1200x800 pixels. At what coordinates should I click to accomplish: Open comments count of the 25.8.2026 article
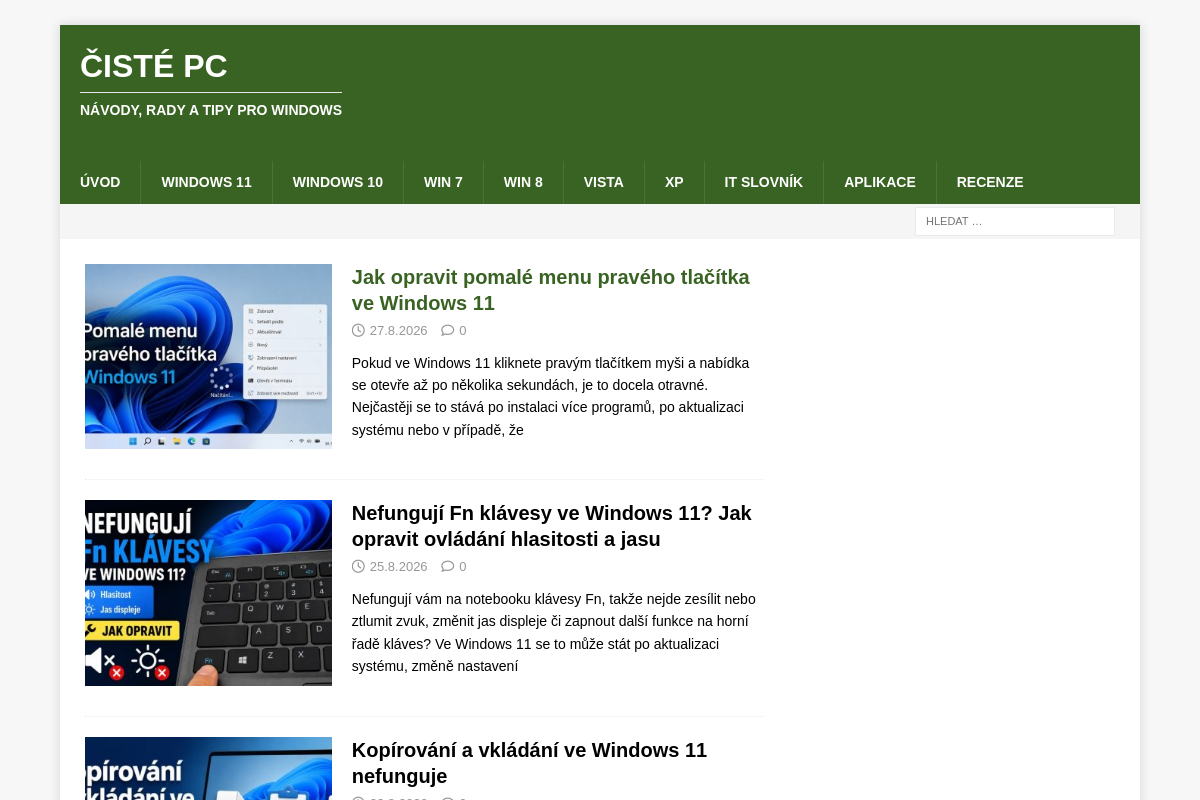pos(462,567)
